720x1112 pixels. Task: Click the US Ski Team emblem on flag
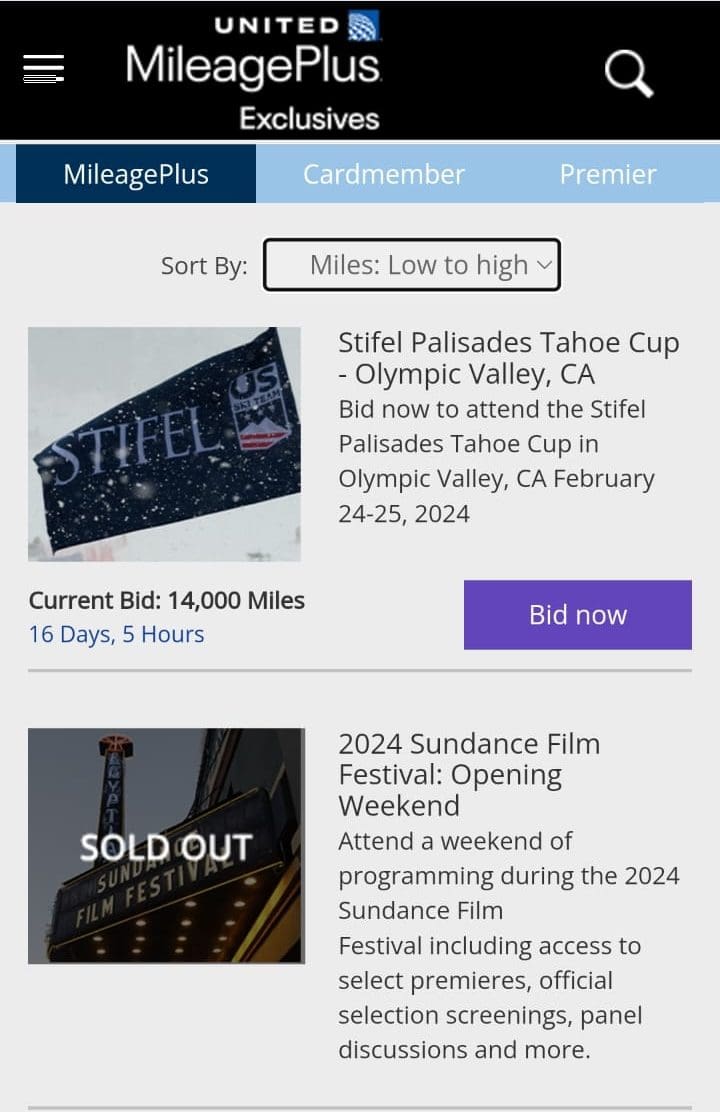(259, 411)
